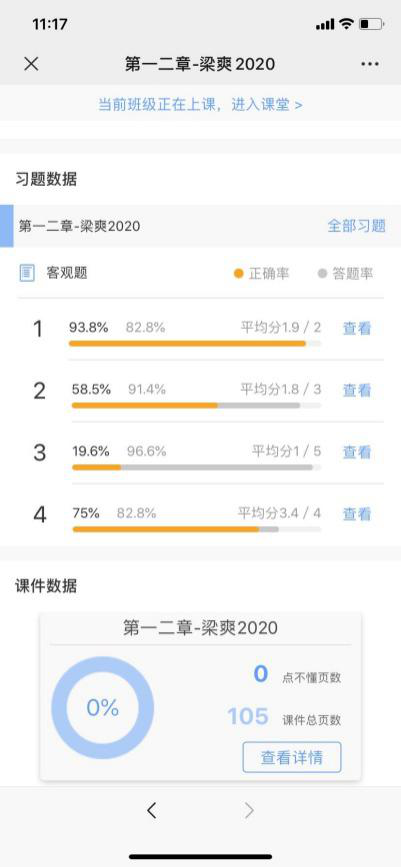Open 全部习题 link
The image size is (401, 867).
tap(357, 226)
